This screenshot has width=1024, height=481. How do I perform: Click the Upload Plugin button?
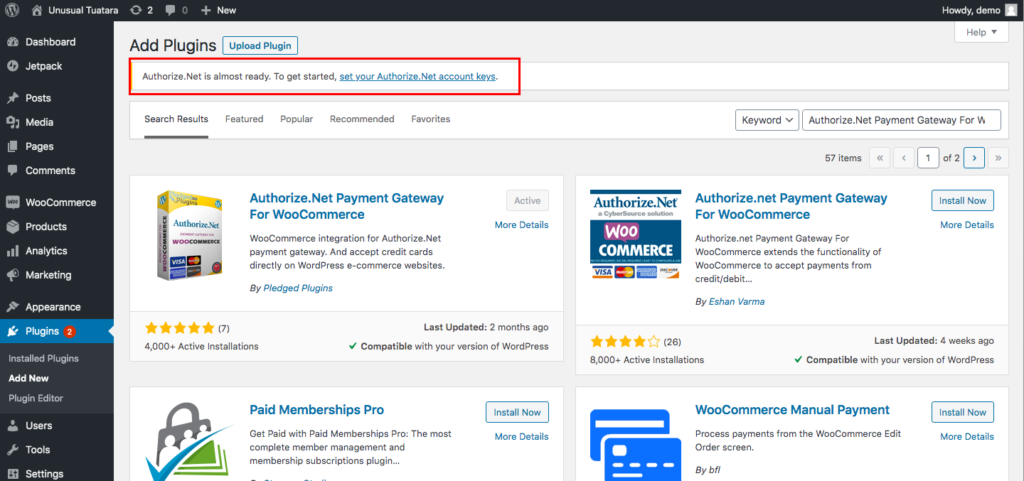coord(261,46)
